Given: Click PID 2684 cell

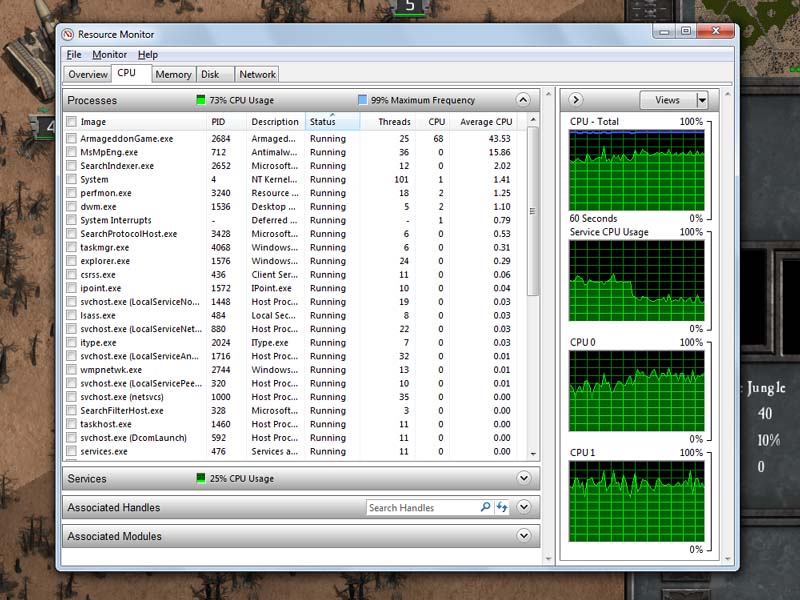Looking at the screenshot, I should pyautogui.click(x=221, y=139).
